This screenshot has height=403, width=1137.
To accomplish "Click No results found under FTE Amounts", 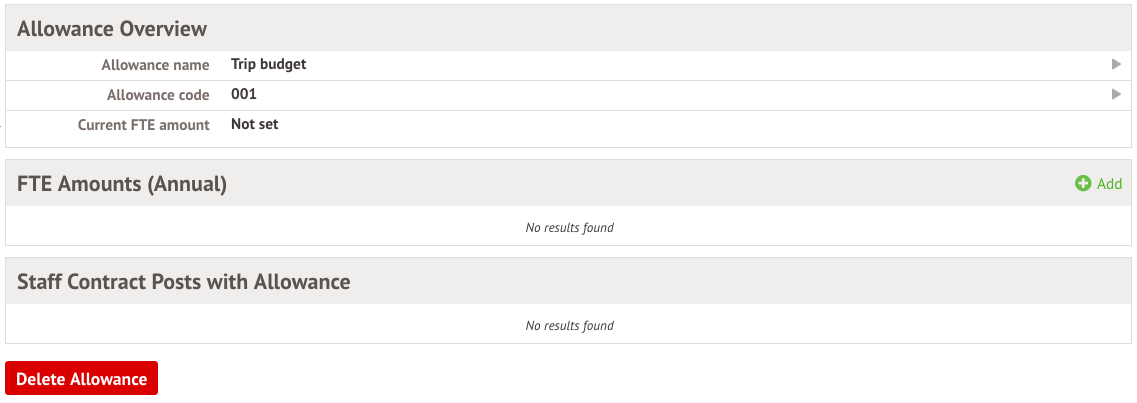I will pyautogui.click(x=569, y=228).
